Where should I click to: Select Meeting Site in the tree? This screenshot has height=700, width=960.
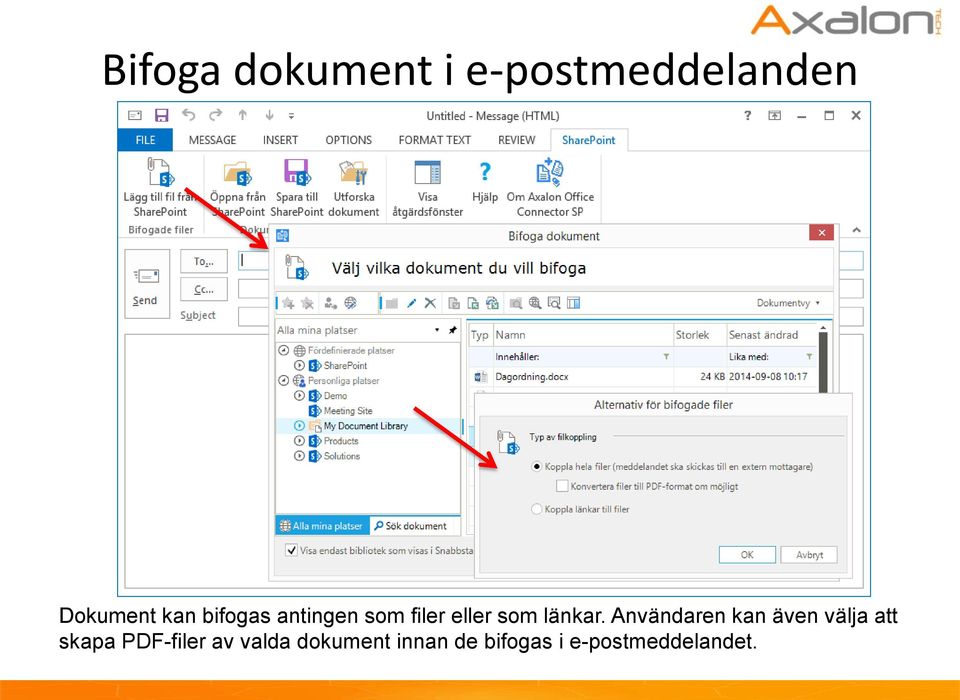[347, 411]
